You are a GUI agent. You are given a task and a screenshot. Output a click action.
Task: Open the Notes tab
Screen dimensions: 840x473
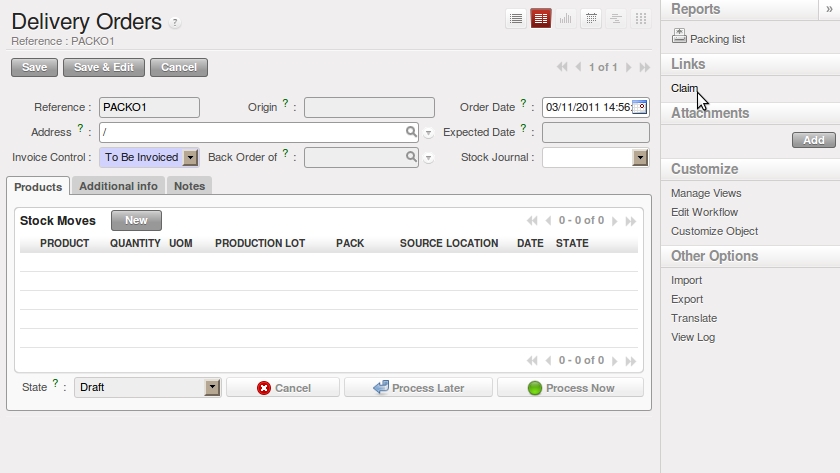point(189,186)
